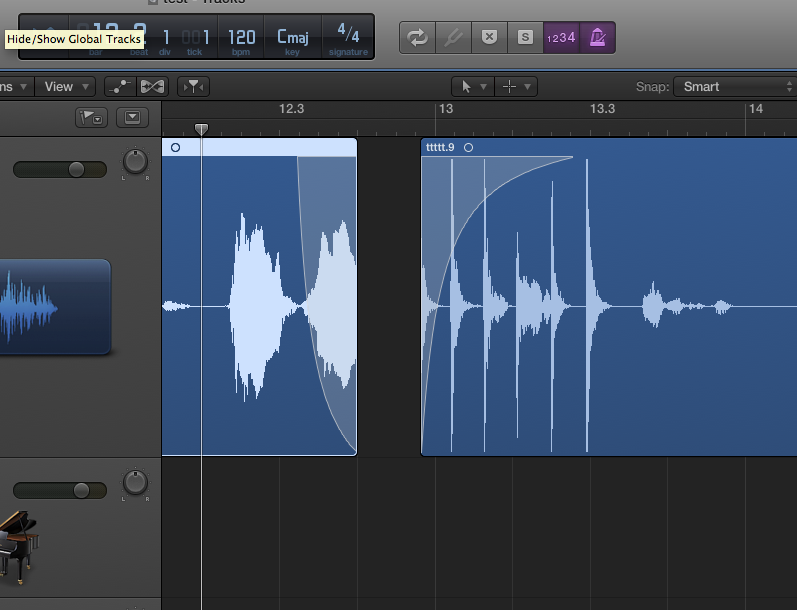Image resolution: width=797 pixels, height=610 pixels.
Task: Toggle the 1234 count-in button
Action: click(561, 37)
